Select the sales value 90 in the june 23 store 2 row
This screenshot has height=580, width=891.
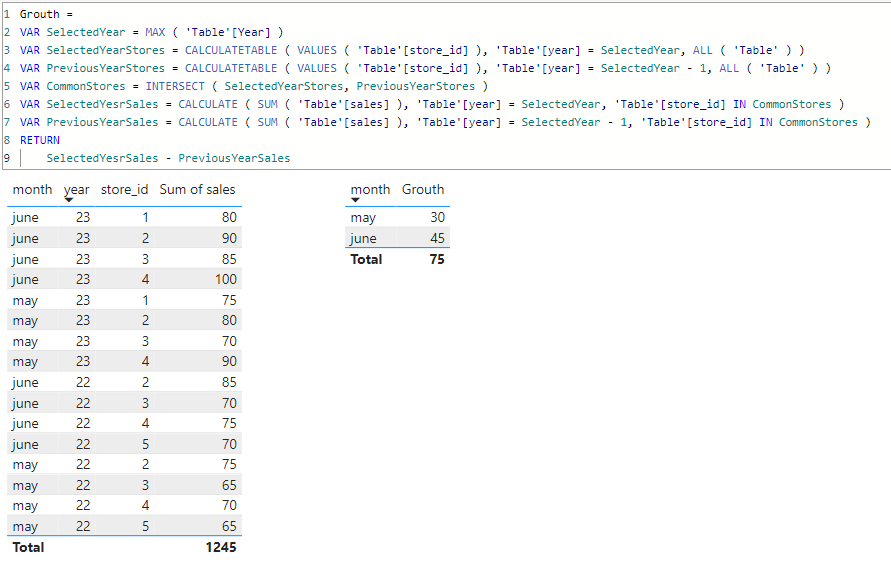(229, 239)
